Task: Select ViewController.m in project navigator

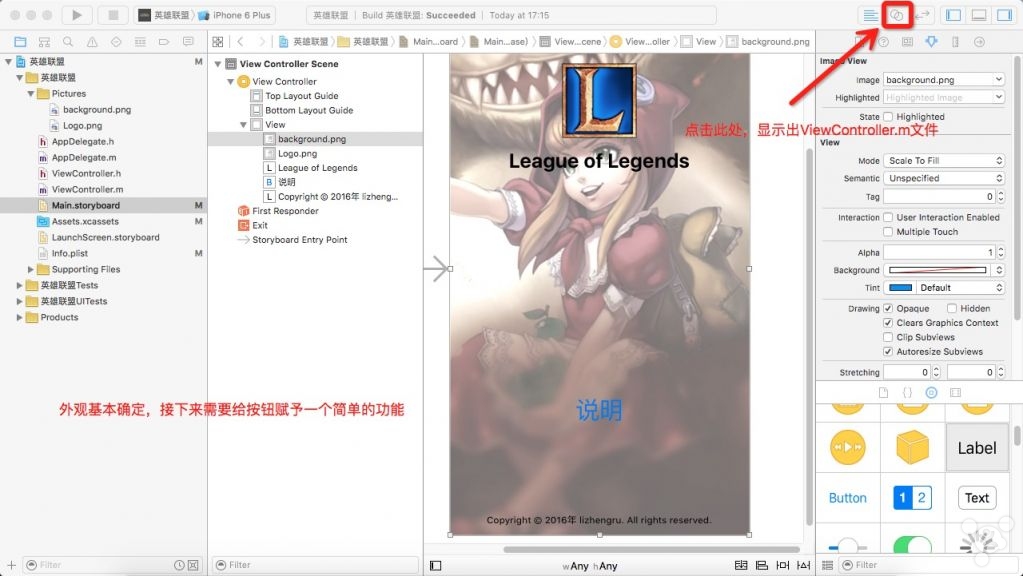Action: 87,189
